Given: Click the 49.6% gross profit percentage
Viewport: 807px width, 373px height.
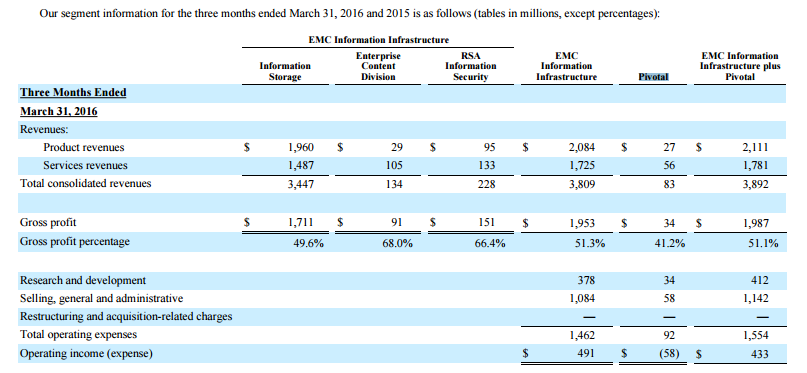Looking at the screenshot, I should (x=308, y=243).
